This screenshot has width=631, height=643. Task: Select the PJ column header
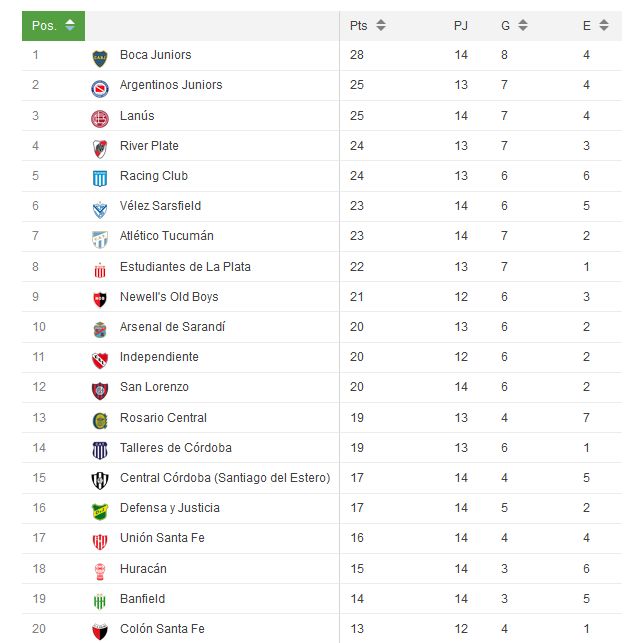[x=460, y=25]
